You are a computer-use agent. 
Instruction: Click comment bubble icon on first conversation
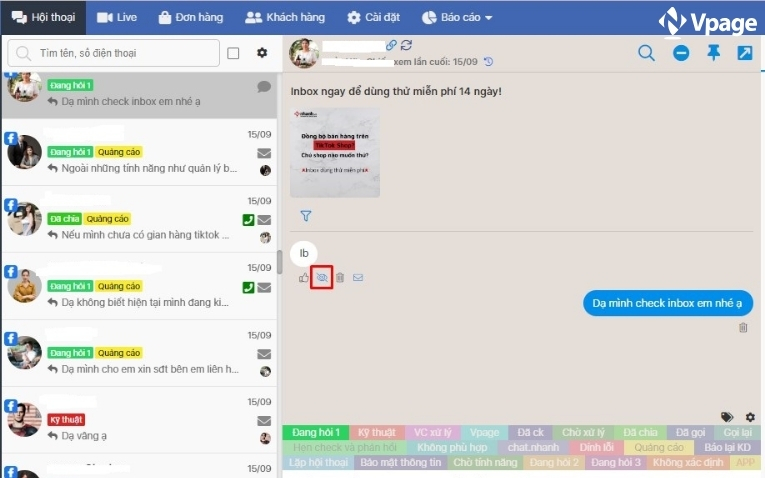264,87
